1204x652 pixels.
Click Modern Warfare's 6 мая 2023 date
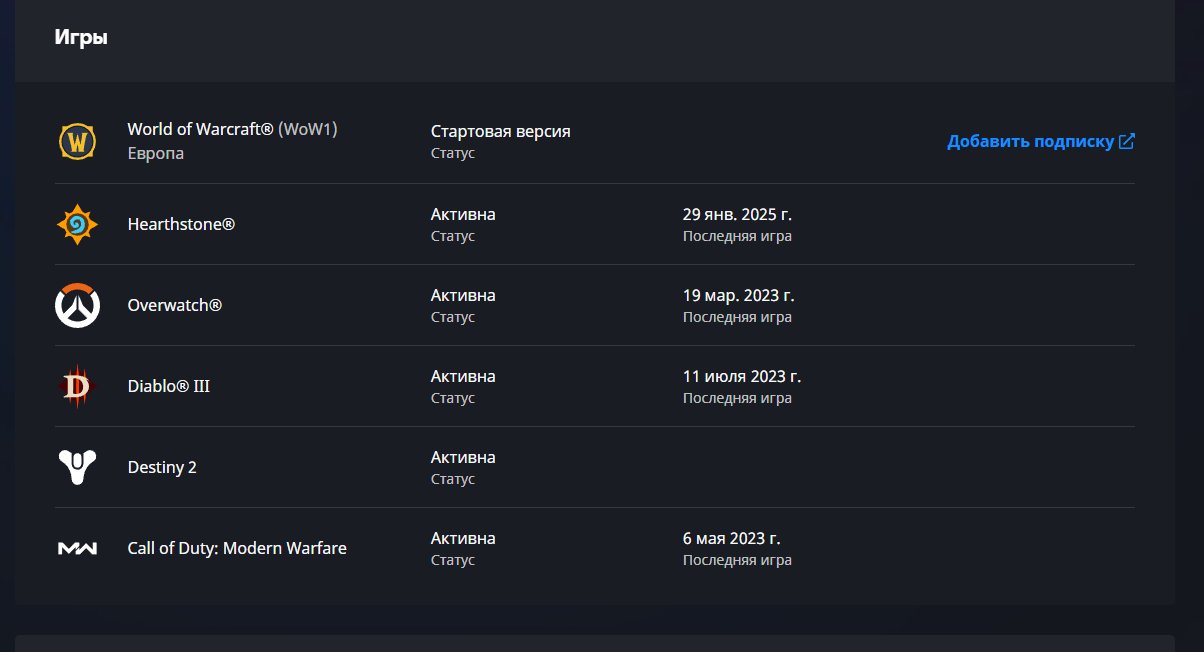[731, 538]
